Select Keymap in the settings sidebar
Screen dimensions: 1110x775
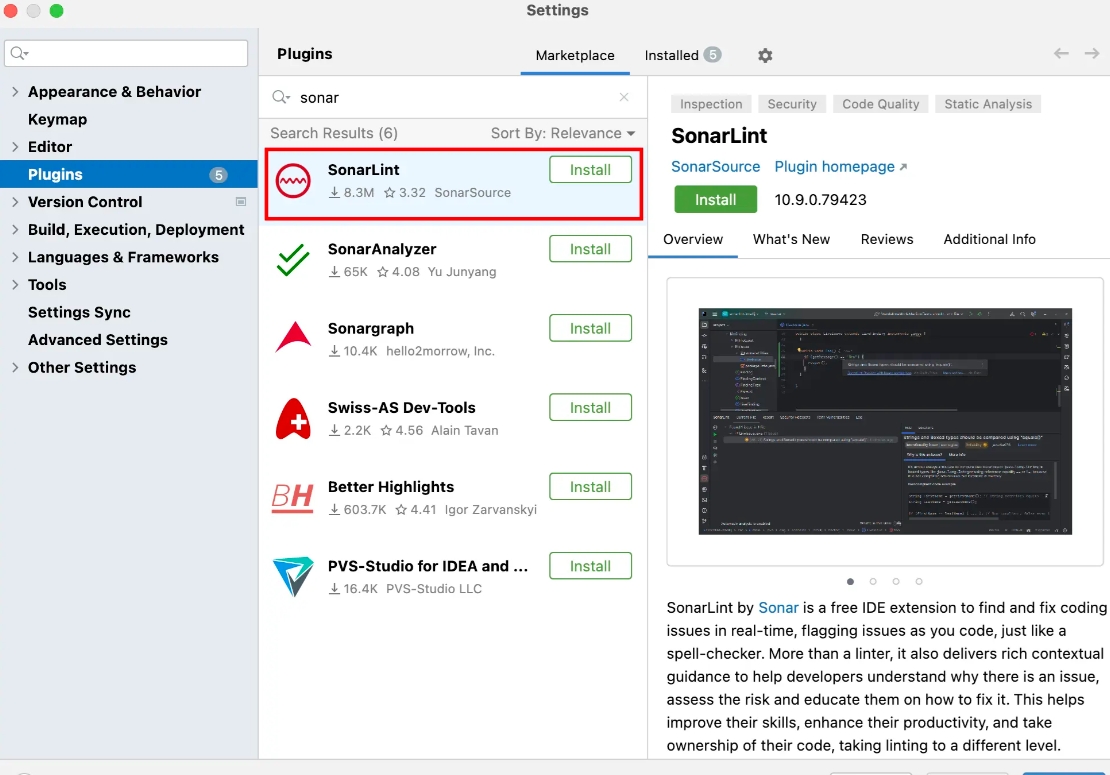(x=57, y=119)
